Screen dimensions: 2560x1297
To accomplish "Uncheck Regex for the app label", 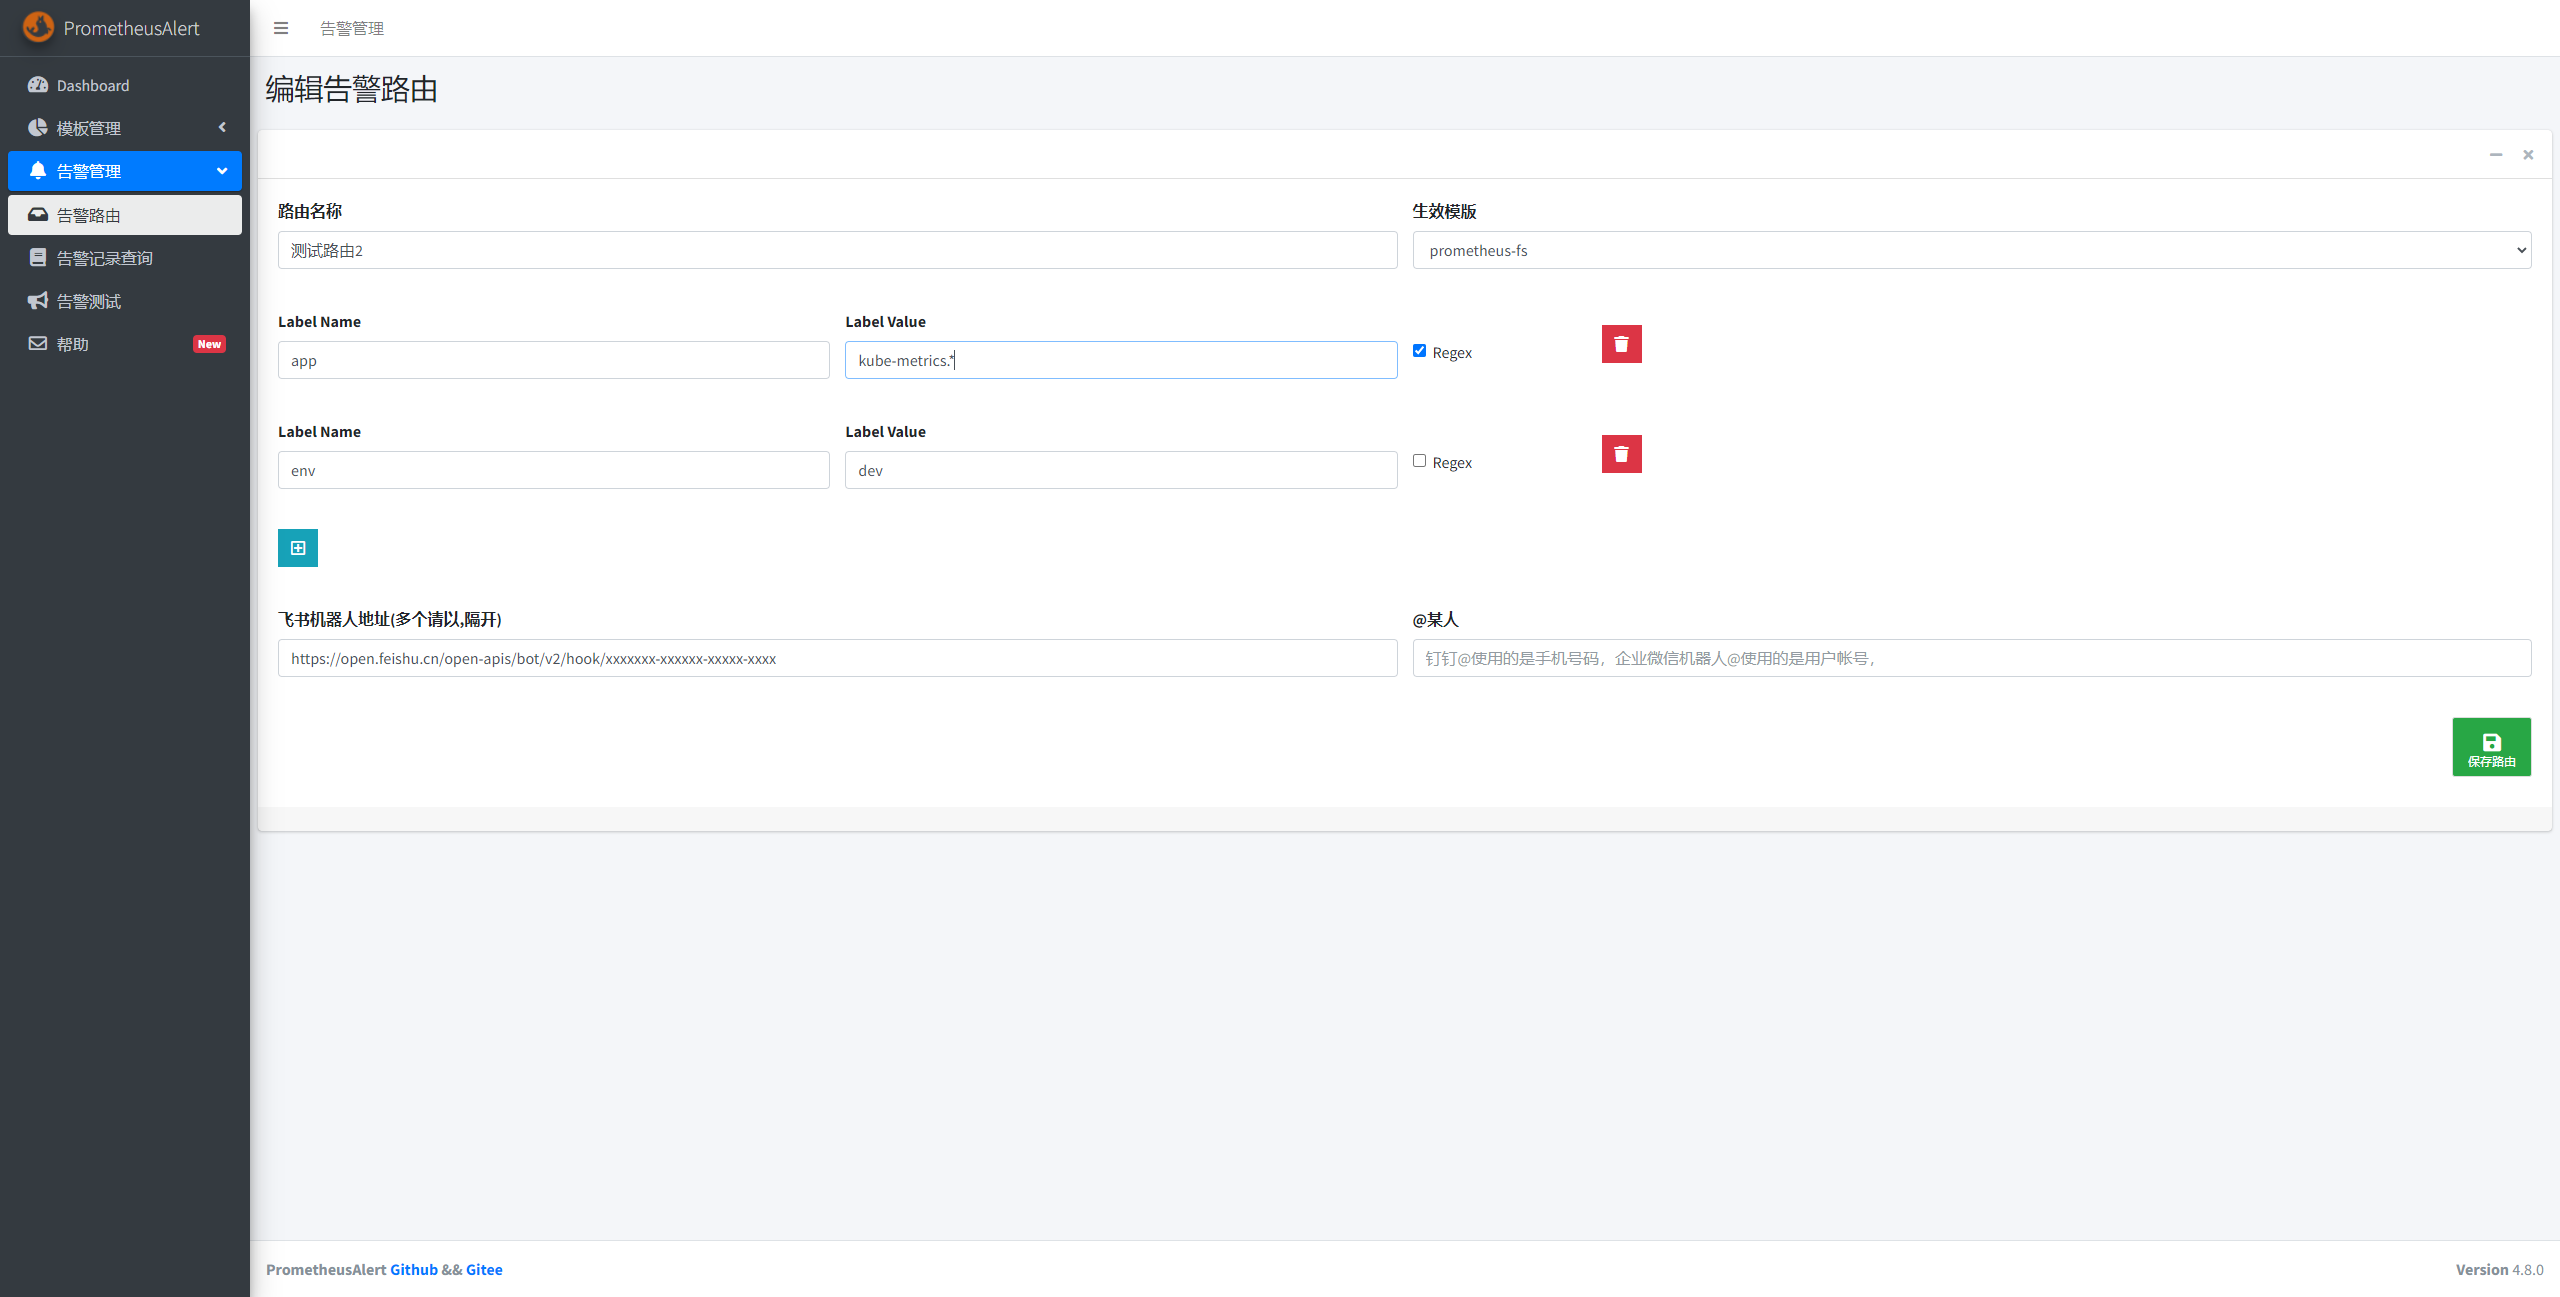I will (x=1419, y=351).
